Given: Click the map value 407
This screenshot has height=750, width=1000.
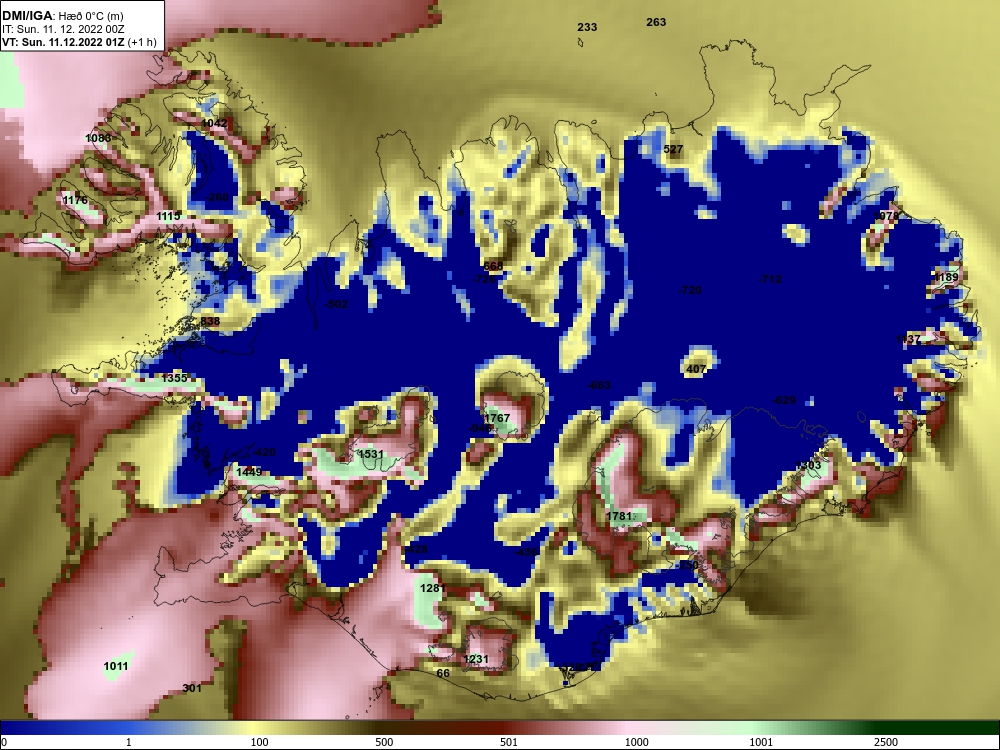Looking at the screenshot, I should pos(696,369).
